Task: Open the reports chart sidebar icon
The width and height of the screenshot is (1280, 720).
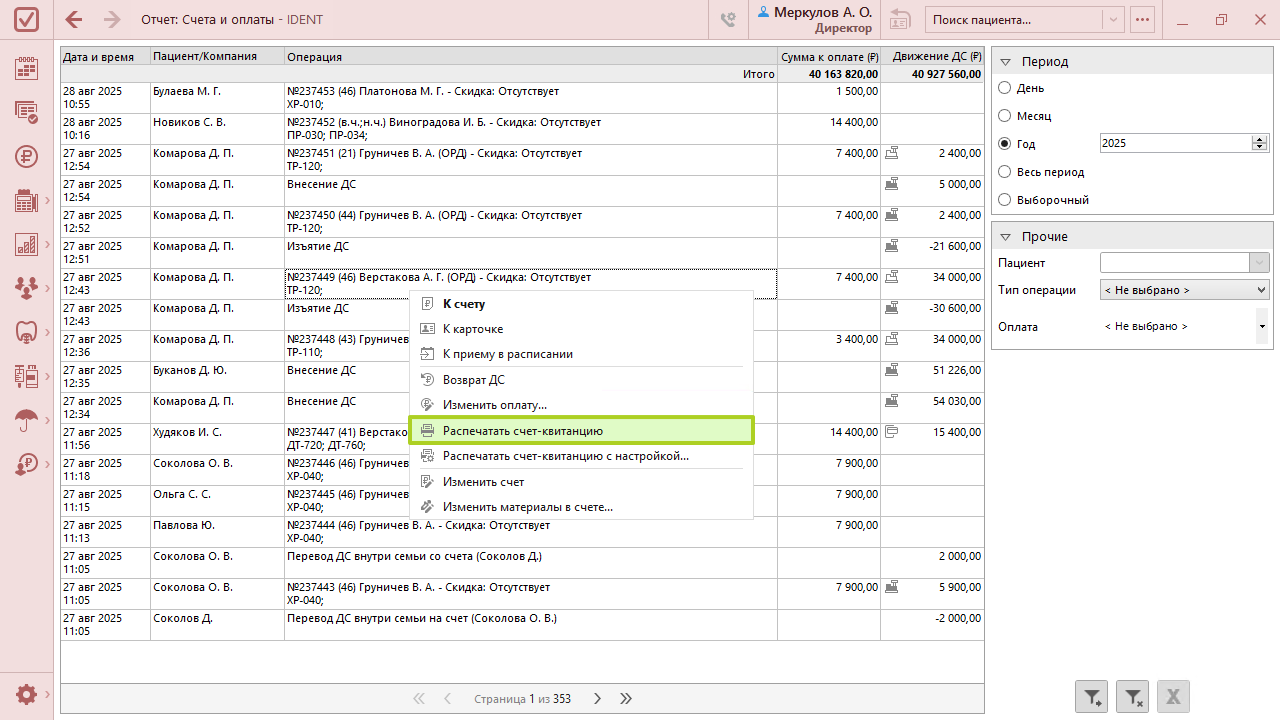Action: (27, 244)
